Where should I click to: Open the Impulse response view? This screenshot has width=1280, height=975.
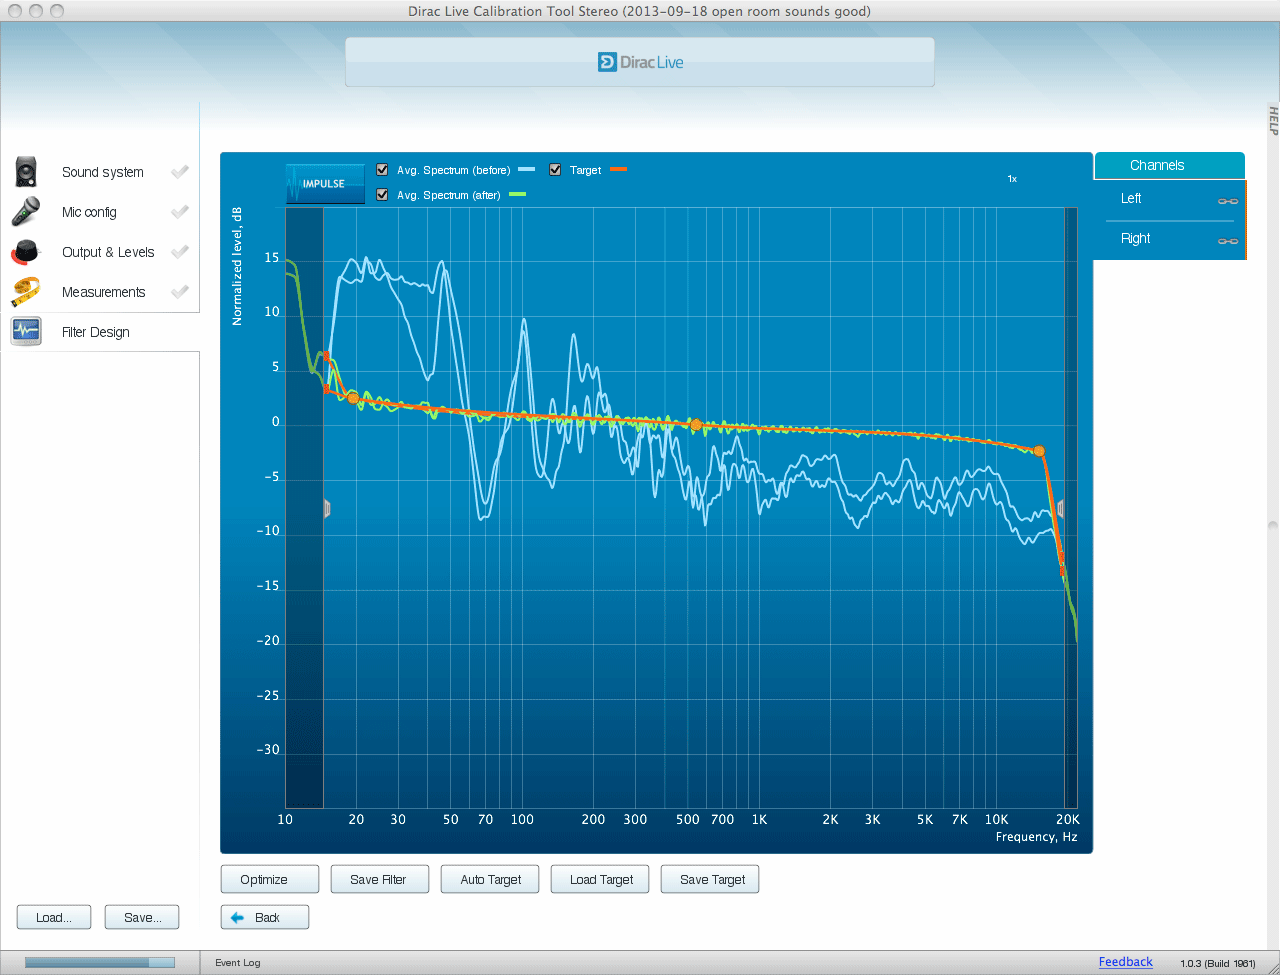coord(325,184)
